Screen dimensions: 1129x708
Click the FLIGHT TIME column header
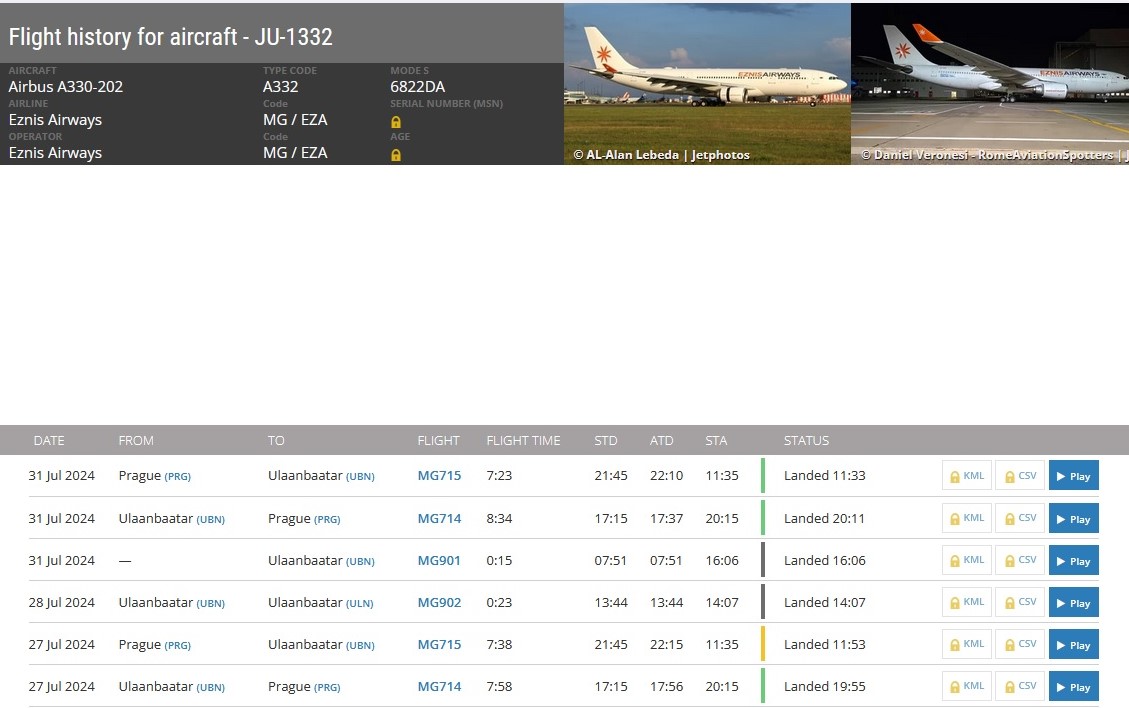pyautogui.click(x=523, y=440)
